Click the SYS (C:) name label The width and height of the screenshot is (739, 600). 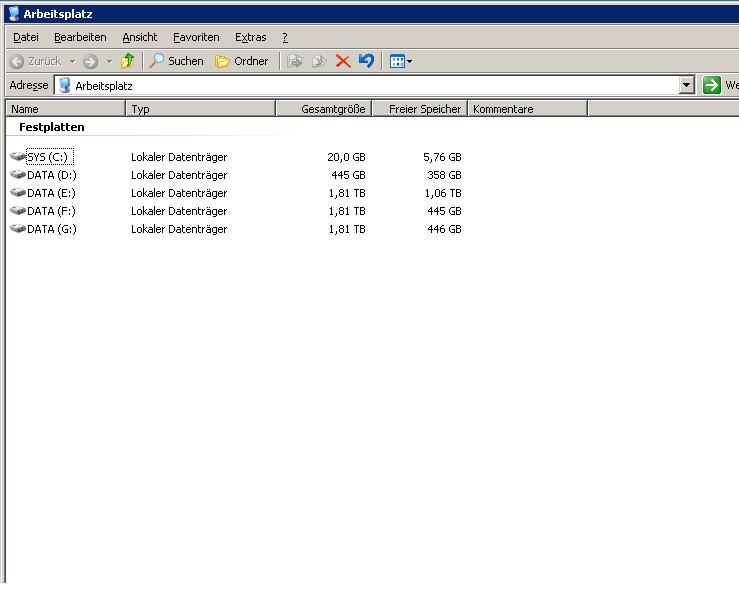point(48,157)
